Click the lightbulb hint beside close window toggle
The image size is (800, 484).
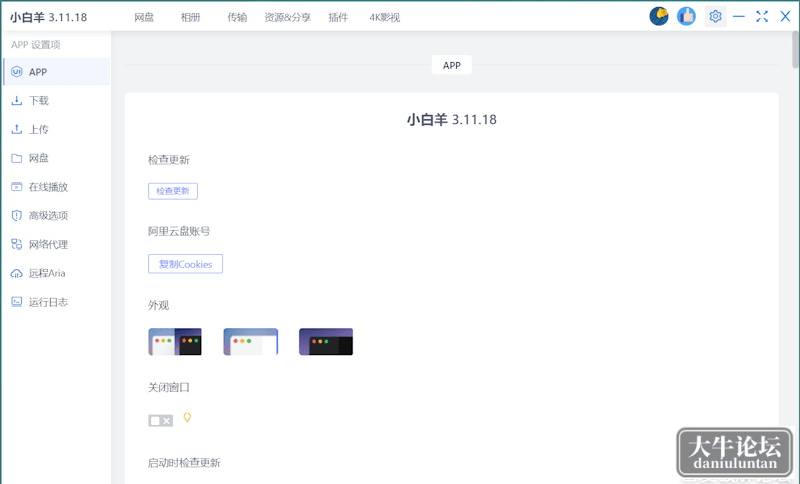[187, 418]
